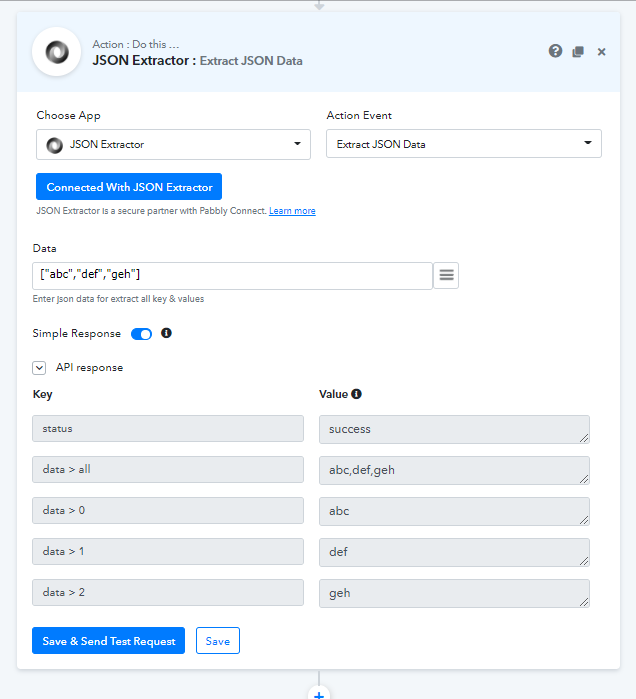Focus the Data JSON input field
636x699 pixels.
click(x=232, y=275)
